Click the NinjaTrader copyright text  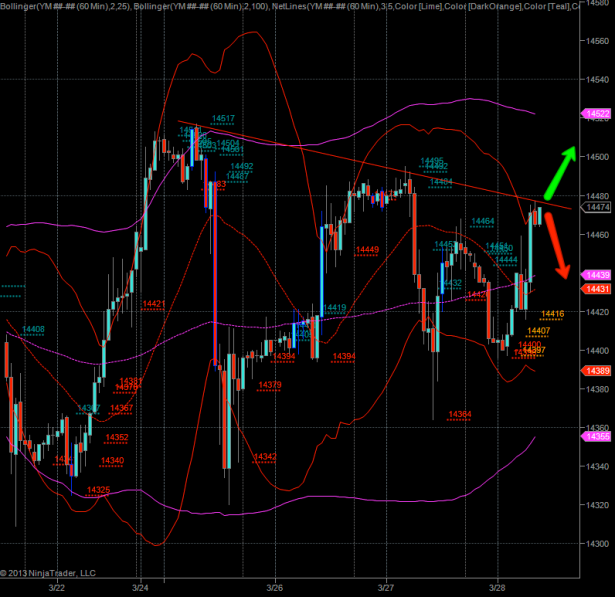pos(51,573)
